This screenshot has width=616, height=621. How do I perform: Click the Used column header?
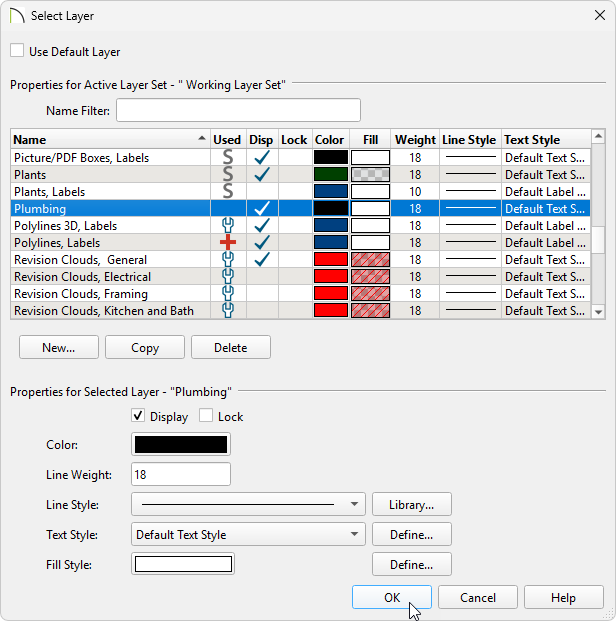click(227, 139)
